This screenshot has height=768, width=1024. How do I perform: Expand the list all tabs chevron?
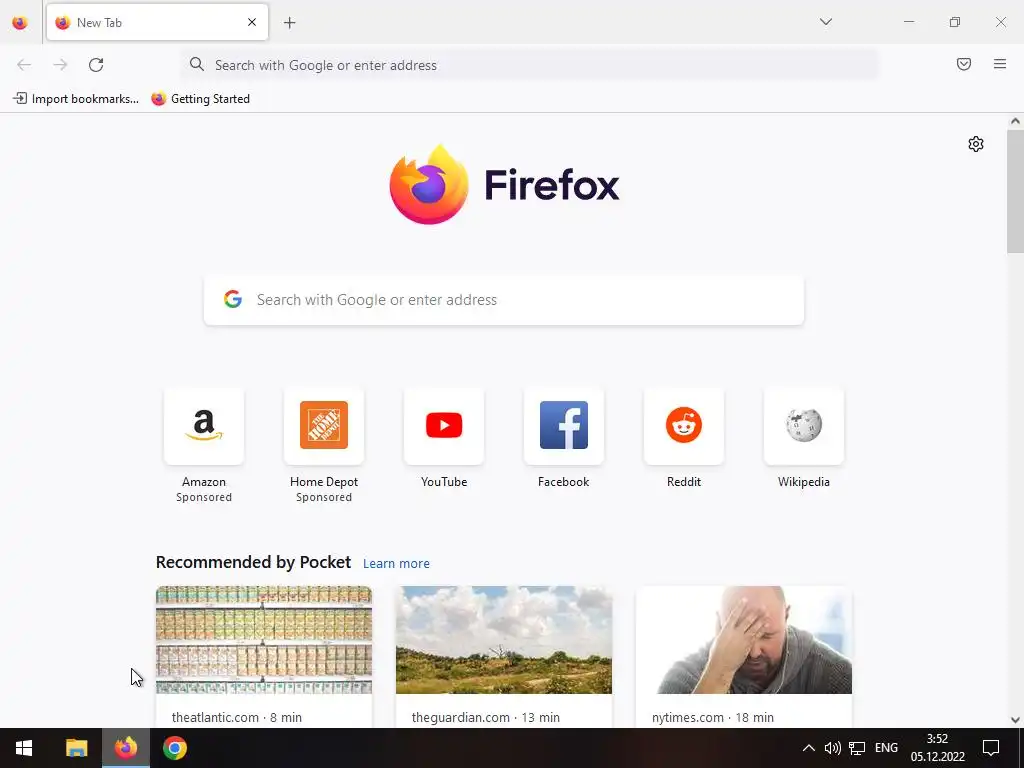click(x=826, y=22)
